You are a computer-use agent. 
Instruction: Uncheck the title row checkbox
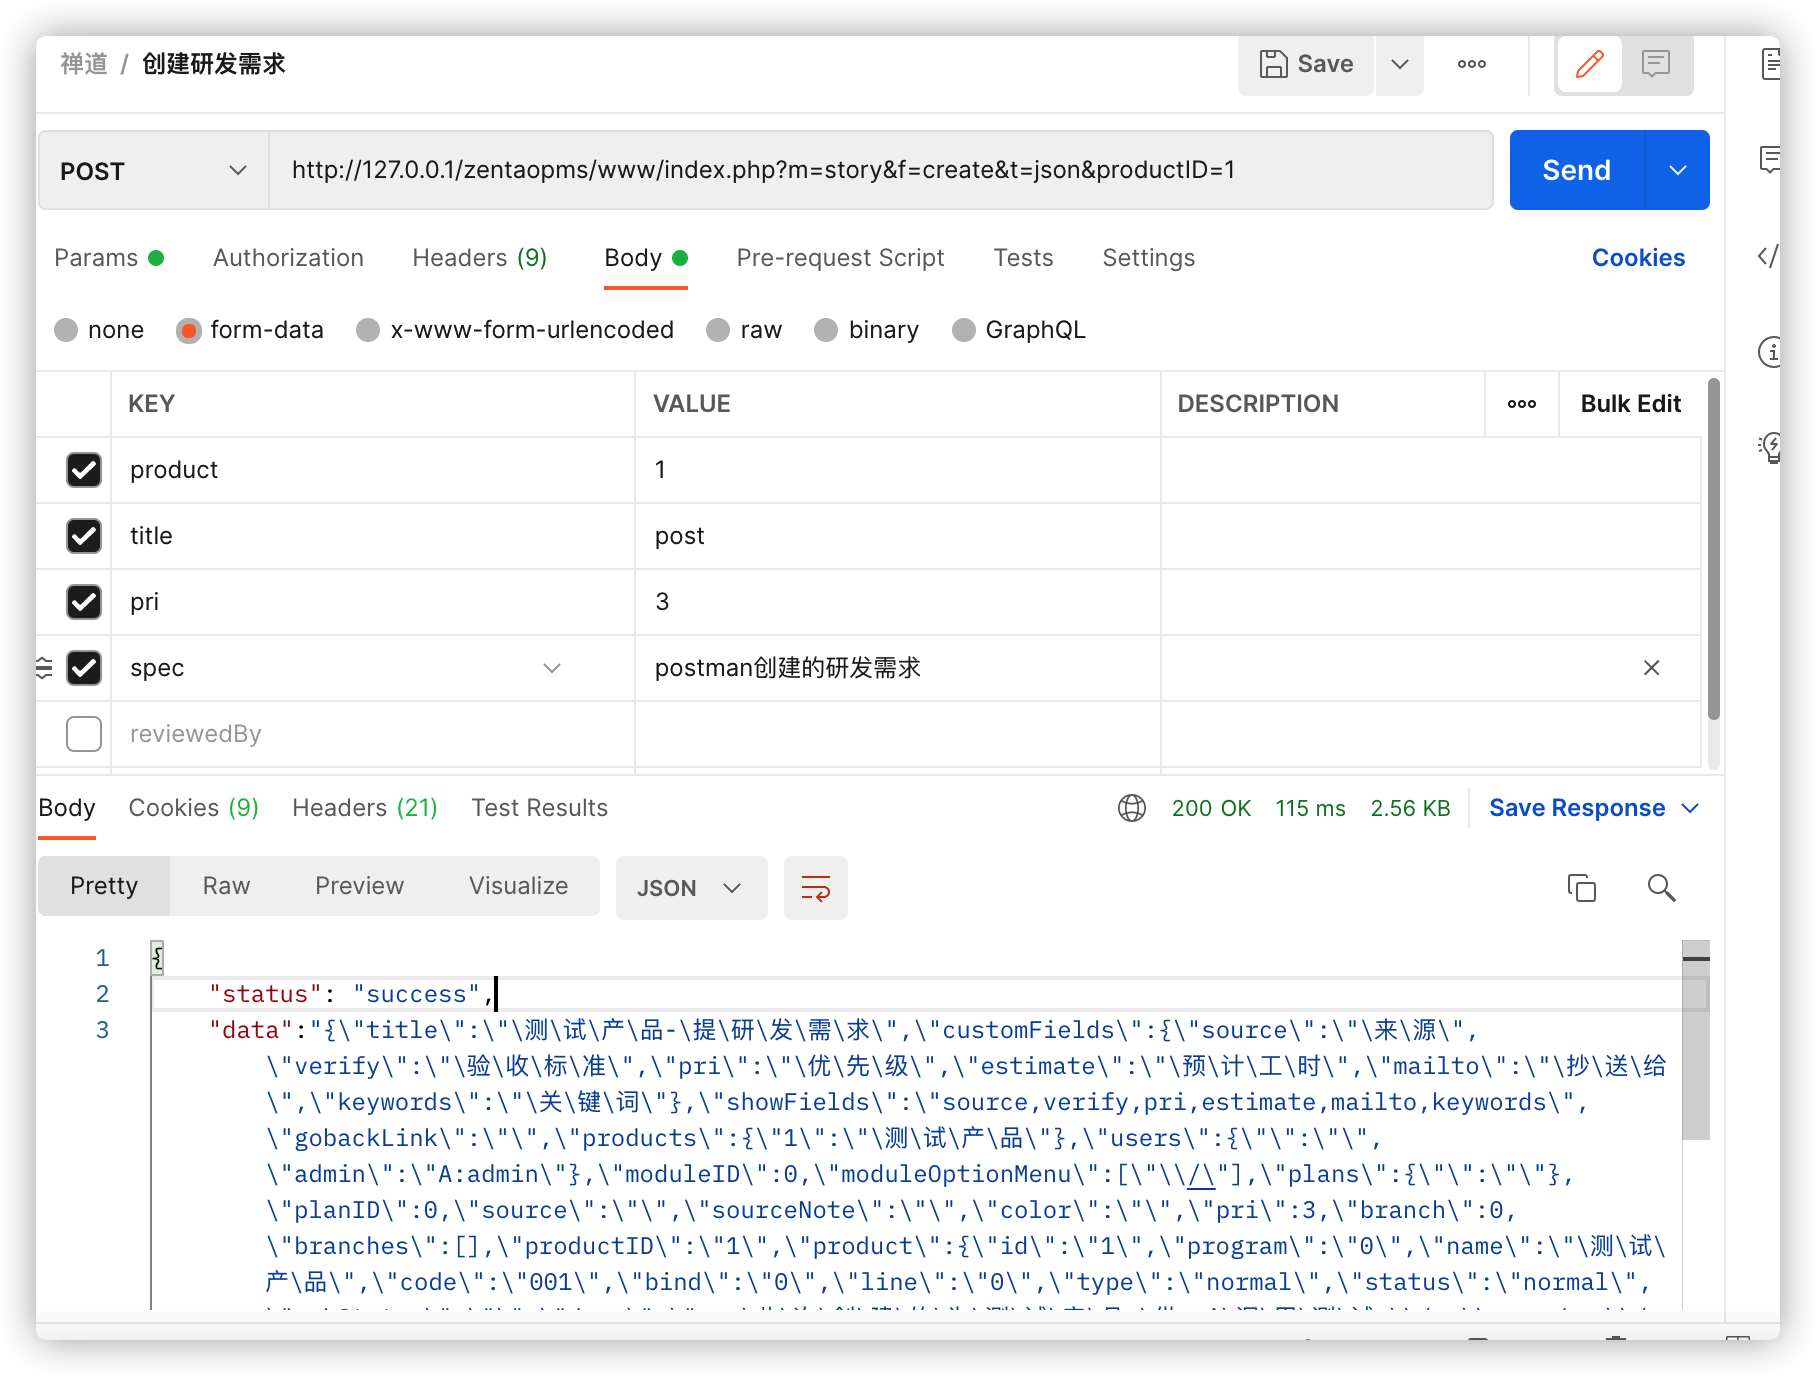tap(84, 536)
